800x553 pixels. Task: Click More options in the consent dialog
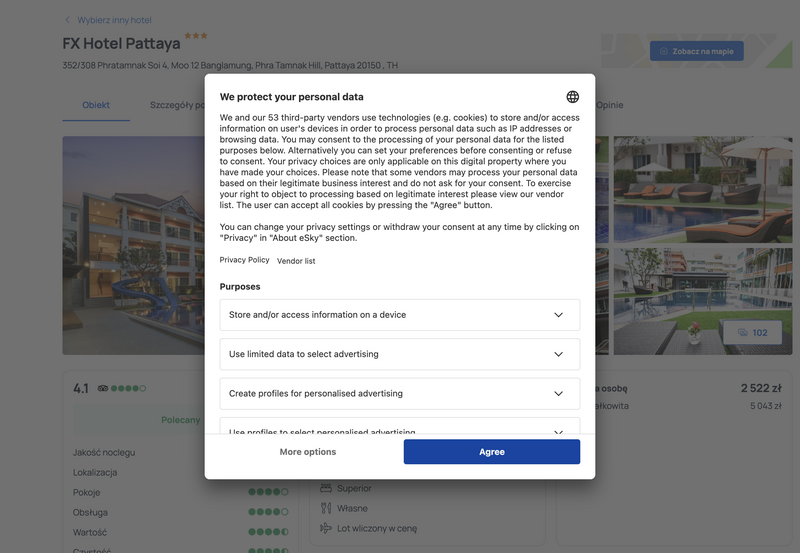308,452
